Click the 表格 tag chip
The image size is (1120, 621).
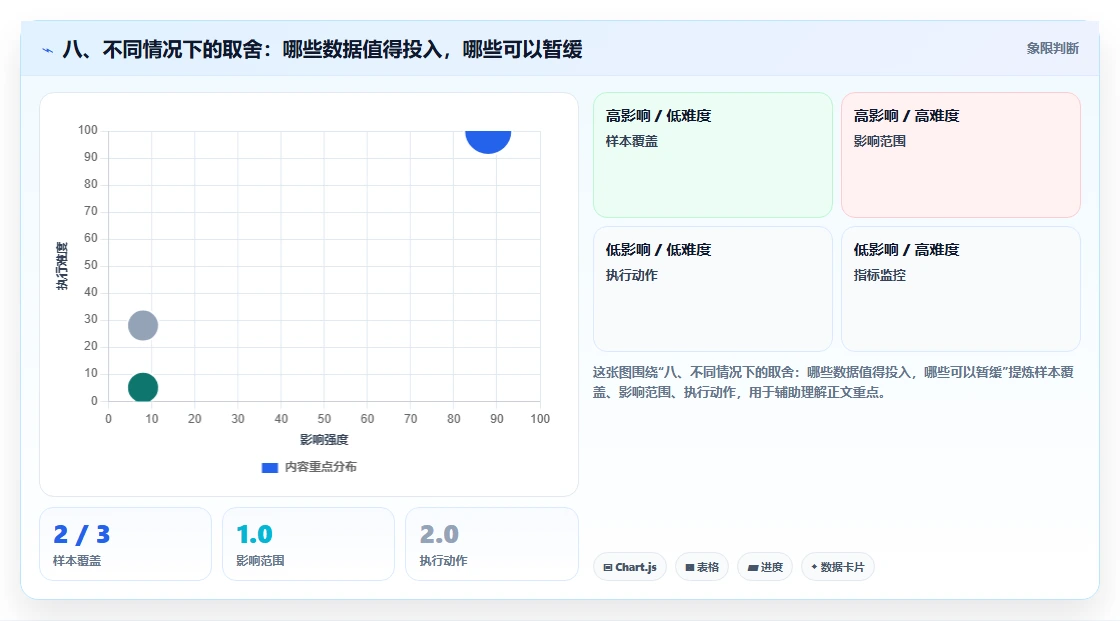tap(702, 567)
